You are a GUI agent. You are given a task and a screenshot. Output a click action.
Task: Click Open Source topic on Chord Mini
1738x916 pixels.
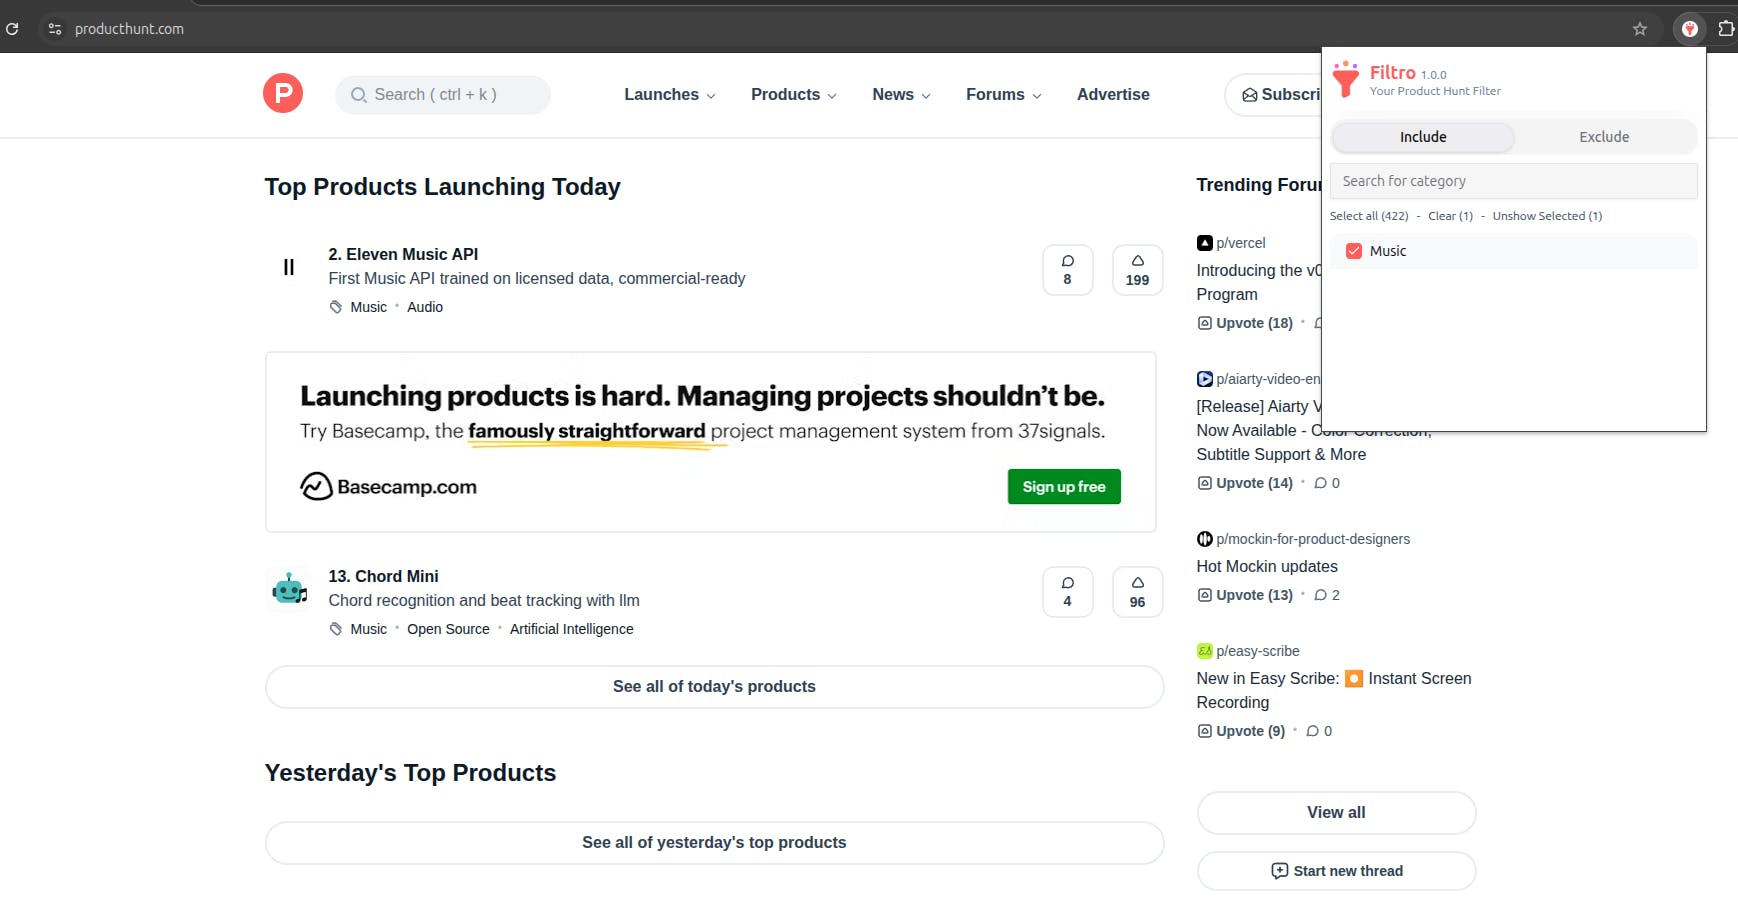pos(448,629)
